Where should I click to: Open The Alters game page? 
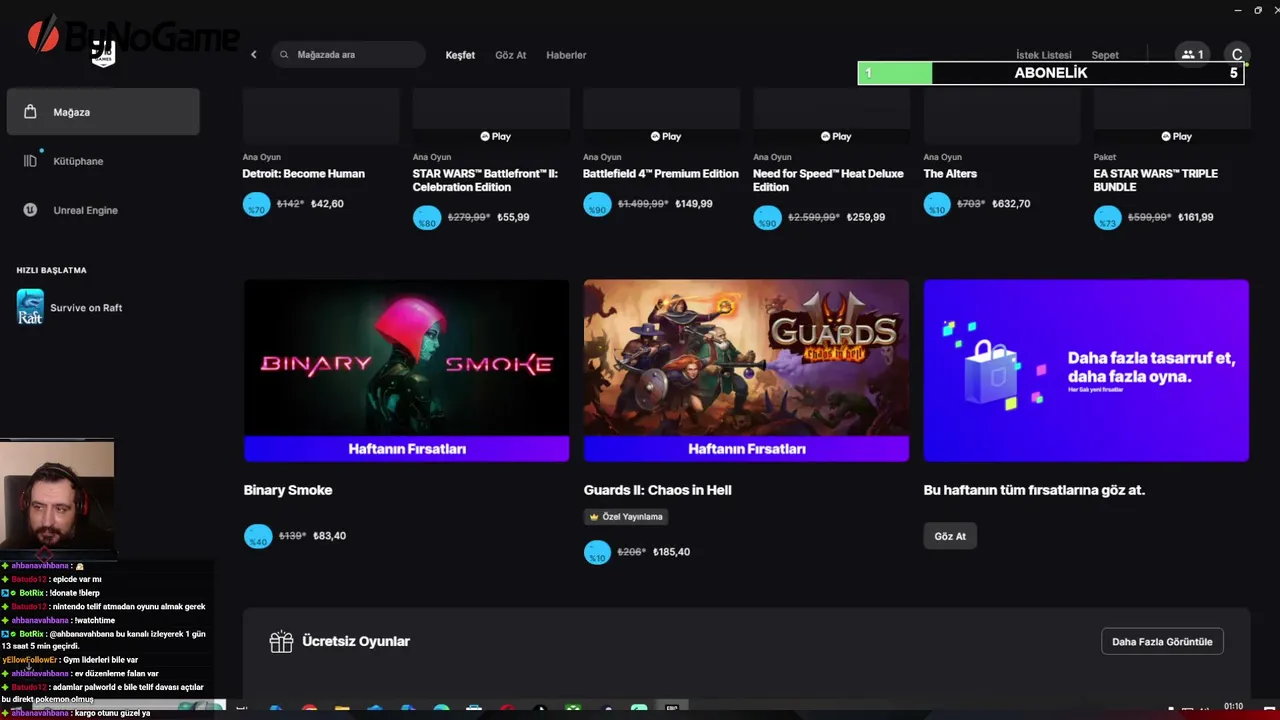pos(950,174)
